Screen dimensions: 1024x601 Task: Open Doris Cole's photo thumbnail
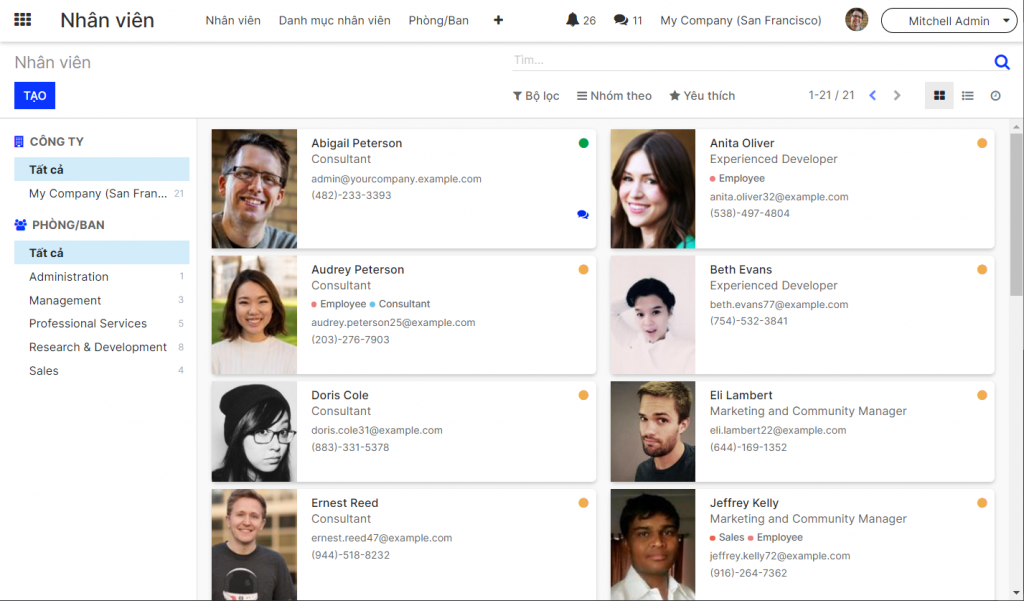click(254, 432)
